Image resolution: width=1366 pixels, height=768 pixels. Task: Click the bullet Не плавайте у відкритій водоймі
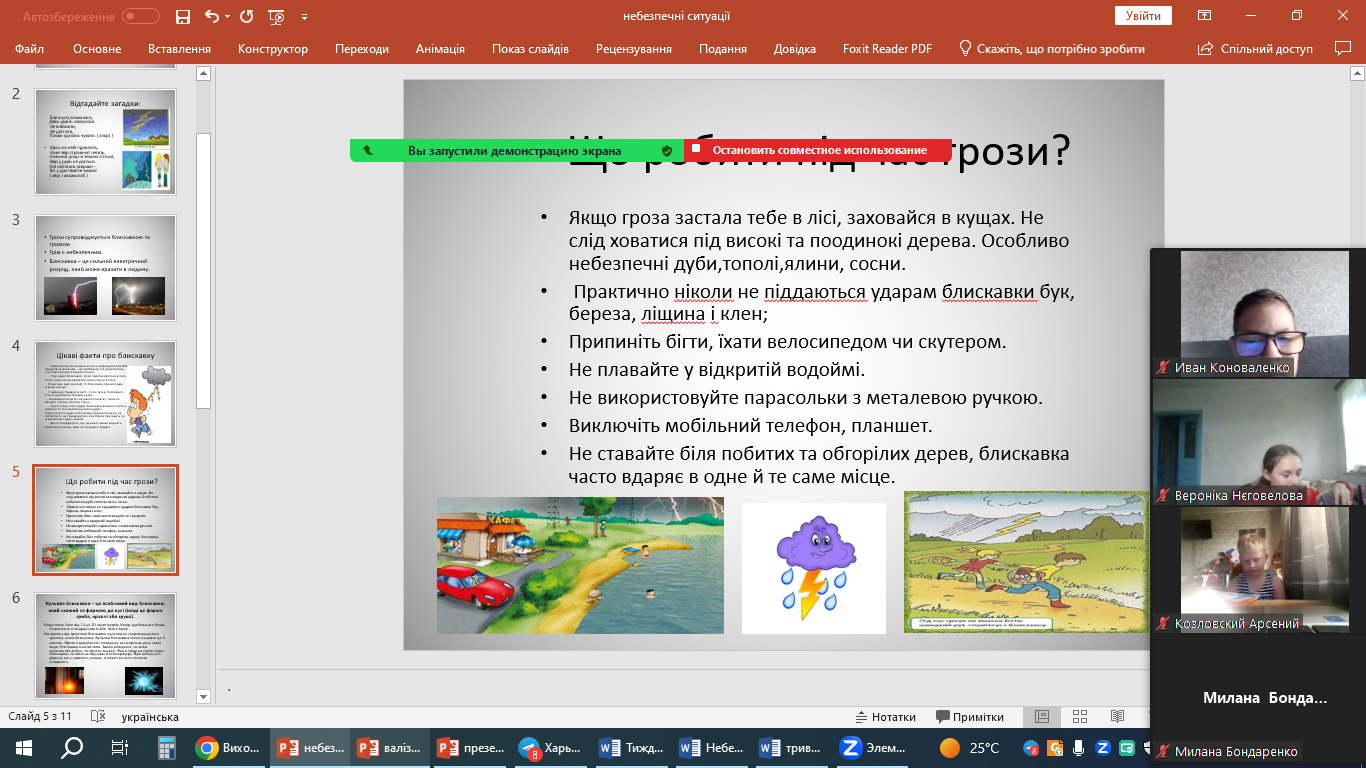coord(716,369)
